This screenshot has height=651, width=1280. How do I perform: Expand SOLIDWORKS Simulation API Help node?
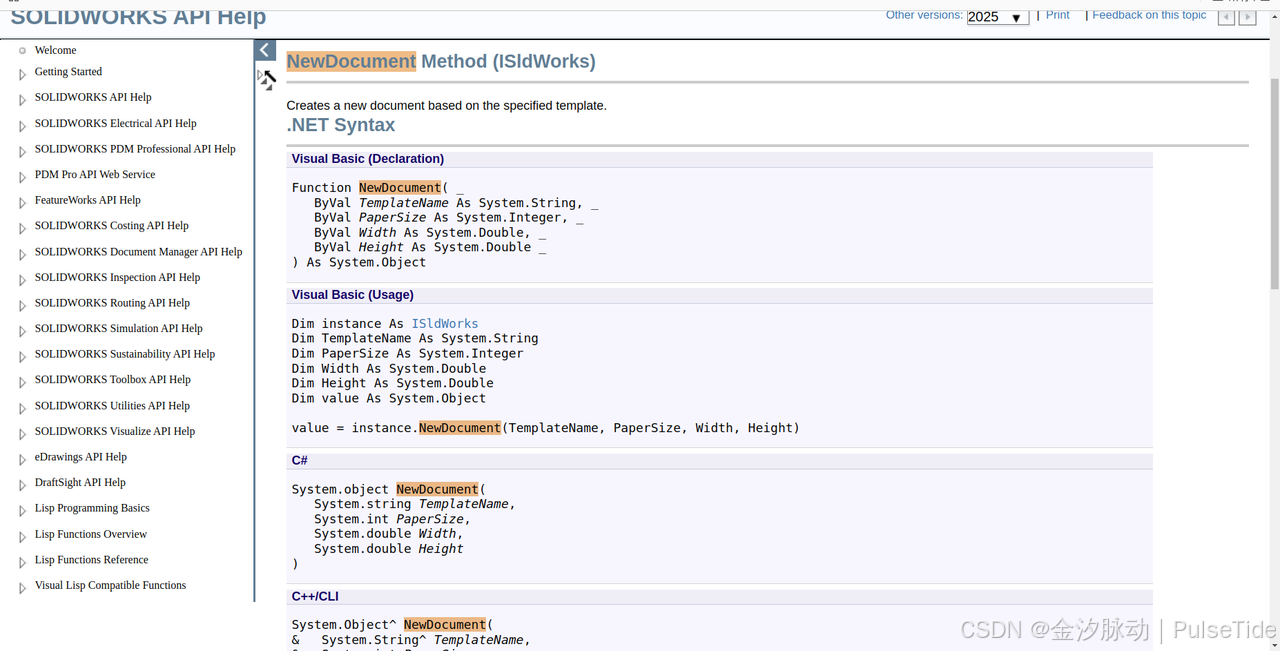click(x=22, y=331)
